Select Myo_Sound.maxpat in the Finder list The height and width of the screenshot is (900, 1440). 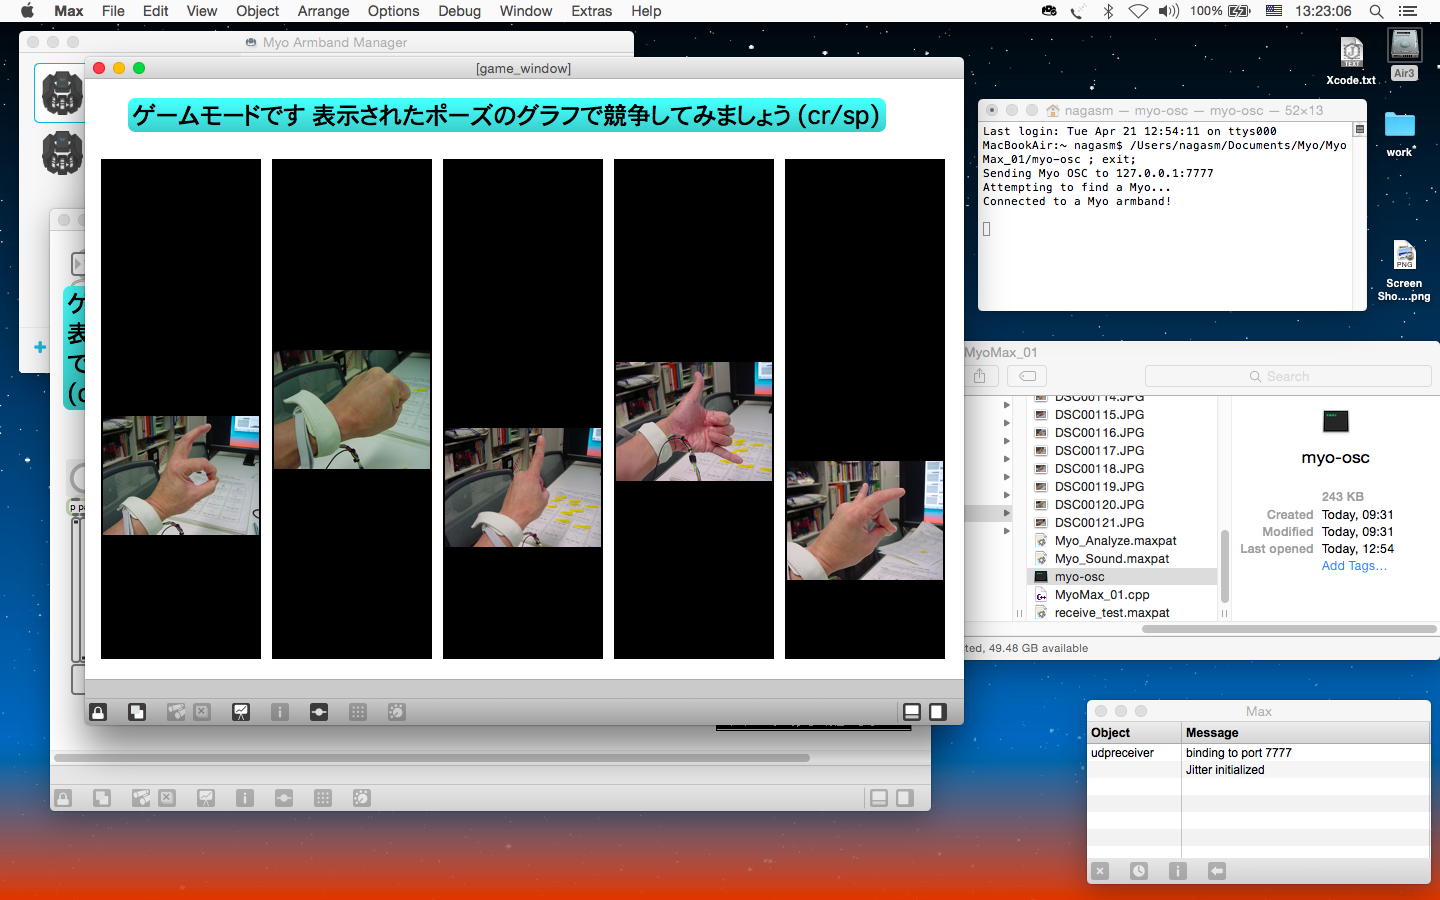click(x=1111, y=559)
